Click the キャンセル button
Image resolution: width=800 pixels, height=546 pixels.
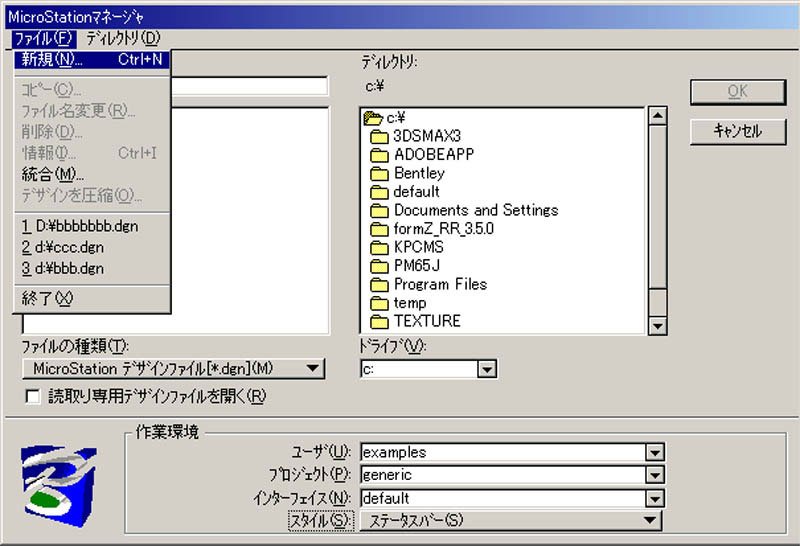(738, 132)
